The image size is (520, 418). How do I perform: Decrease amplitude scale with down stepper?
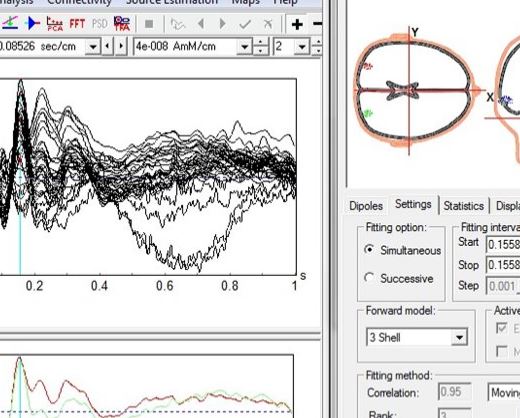260,51
